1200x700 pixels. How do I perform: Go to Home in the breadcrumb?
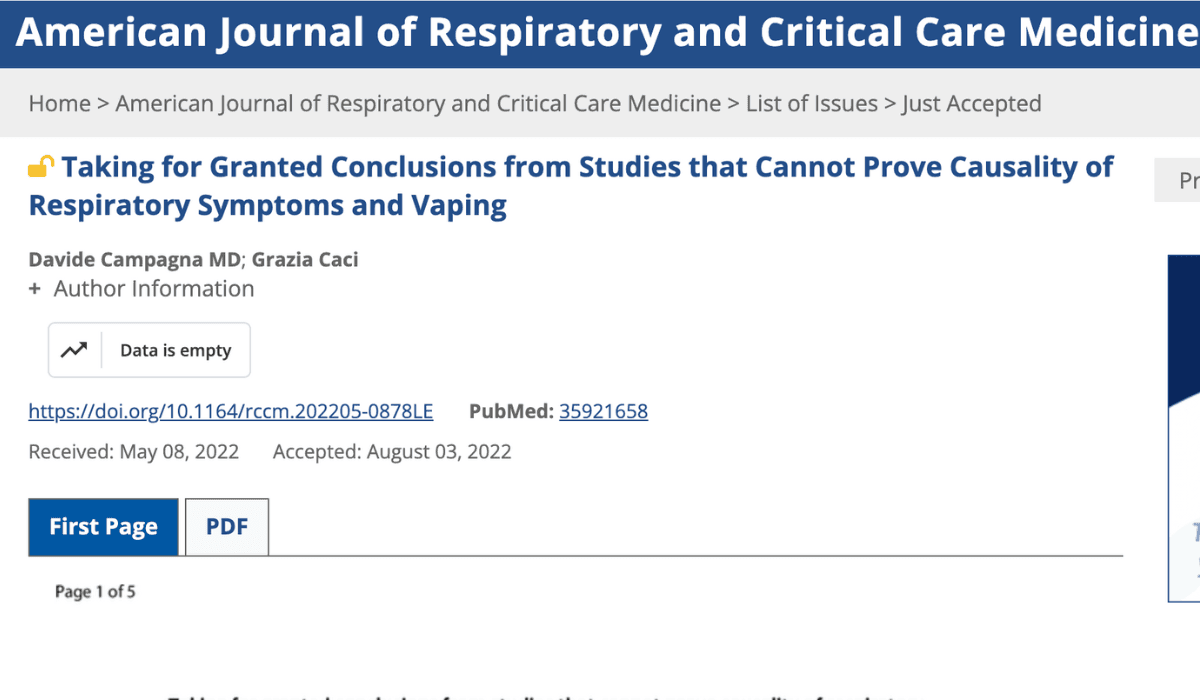[x=59, y=103]
